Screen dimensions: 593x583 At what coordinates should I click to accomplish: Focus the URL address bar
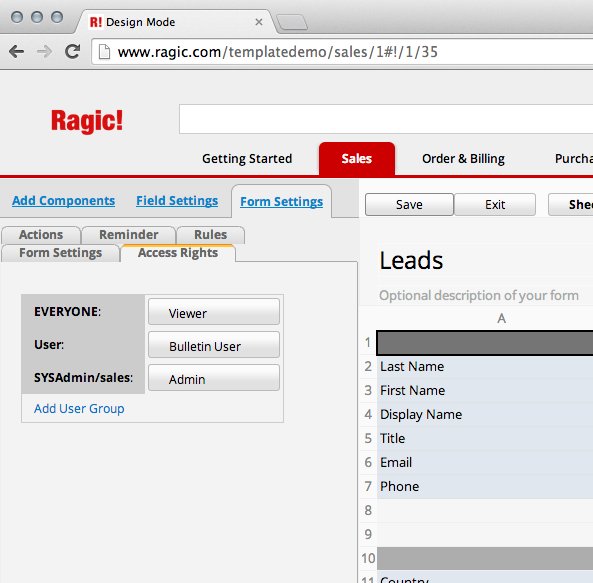click(x=342, y=52)
